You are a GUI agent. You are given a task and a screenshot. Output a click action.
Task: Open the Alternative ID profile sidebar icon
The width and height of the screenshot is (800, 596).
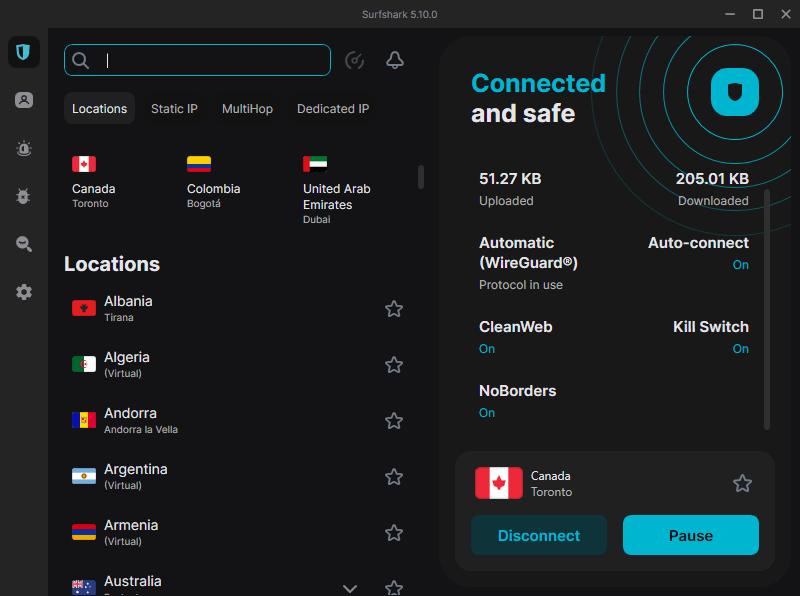[23, 100]
